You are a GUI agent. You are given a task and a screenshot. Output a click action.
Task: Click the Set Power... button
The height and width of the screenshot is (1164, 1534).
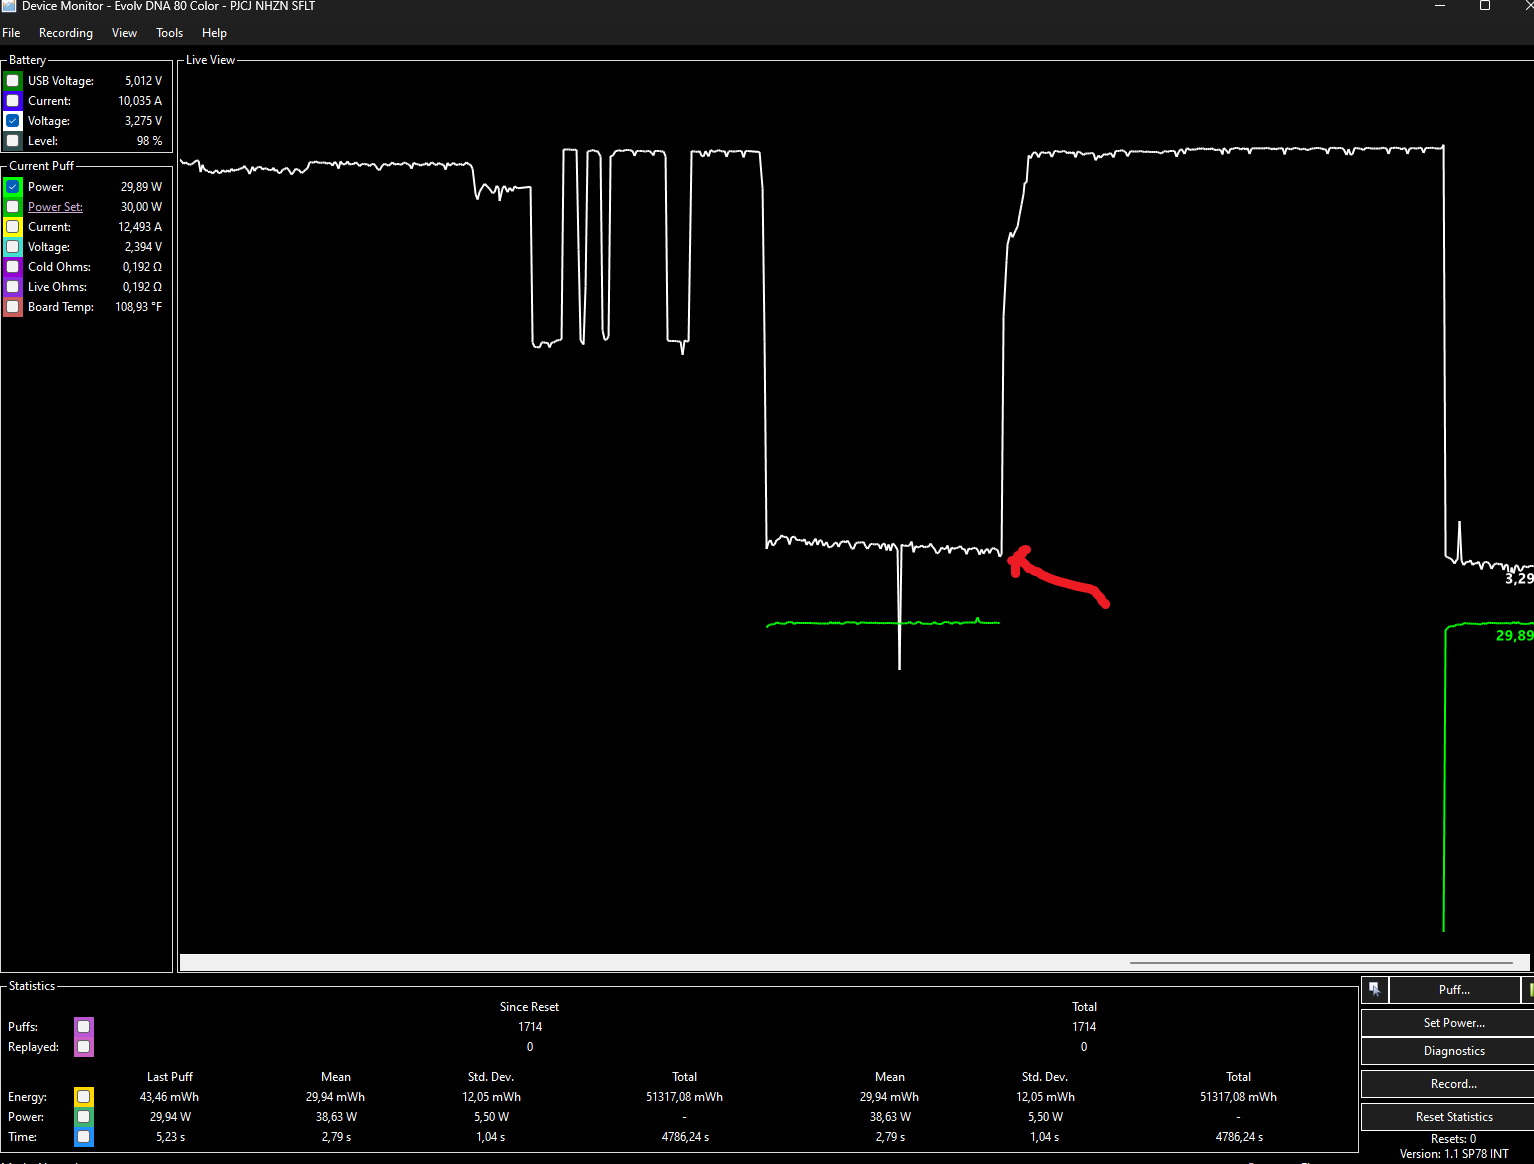pos(1454,1023)
